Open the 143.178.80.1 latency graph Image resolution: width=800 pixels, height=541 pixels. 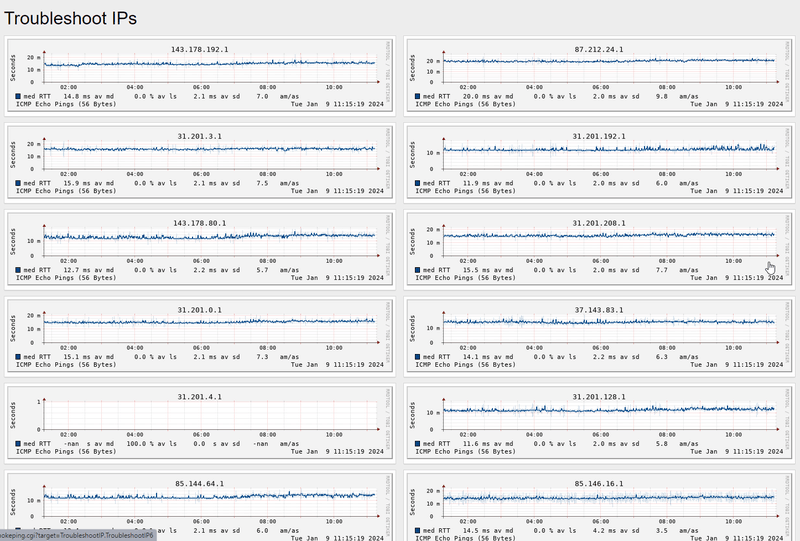click(x=199, y=249)
